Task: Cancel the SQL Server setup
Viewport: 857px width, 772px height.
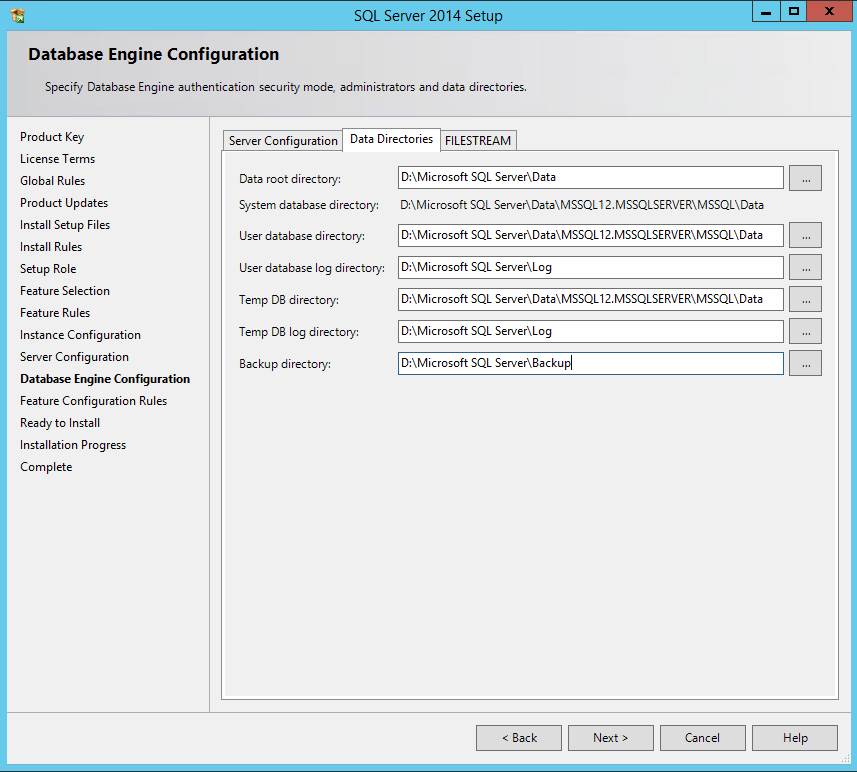Action: coord(702,738)
